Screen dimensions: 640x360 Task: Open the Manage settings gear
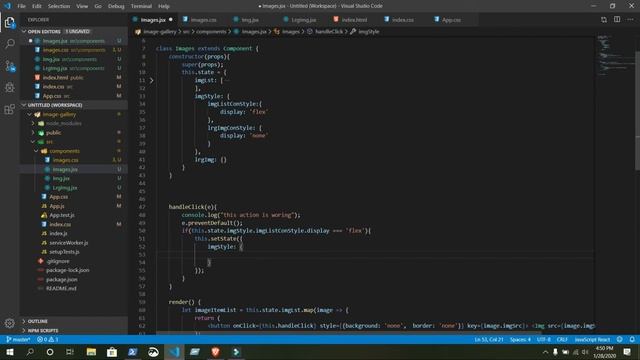pyautogui.click(x=10, y=323)
